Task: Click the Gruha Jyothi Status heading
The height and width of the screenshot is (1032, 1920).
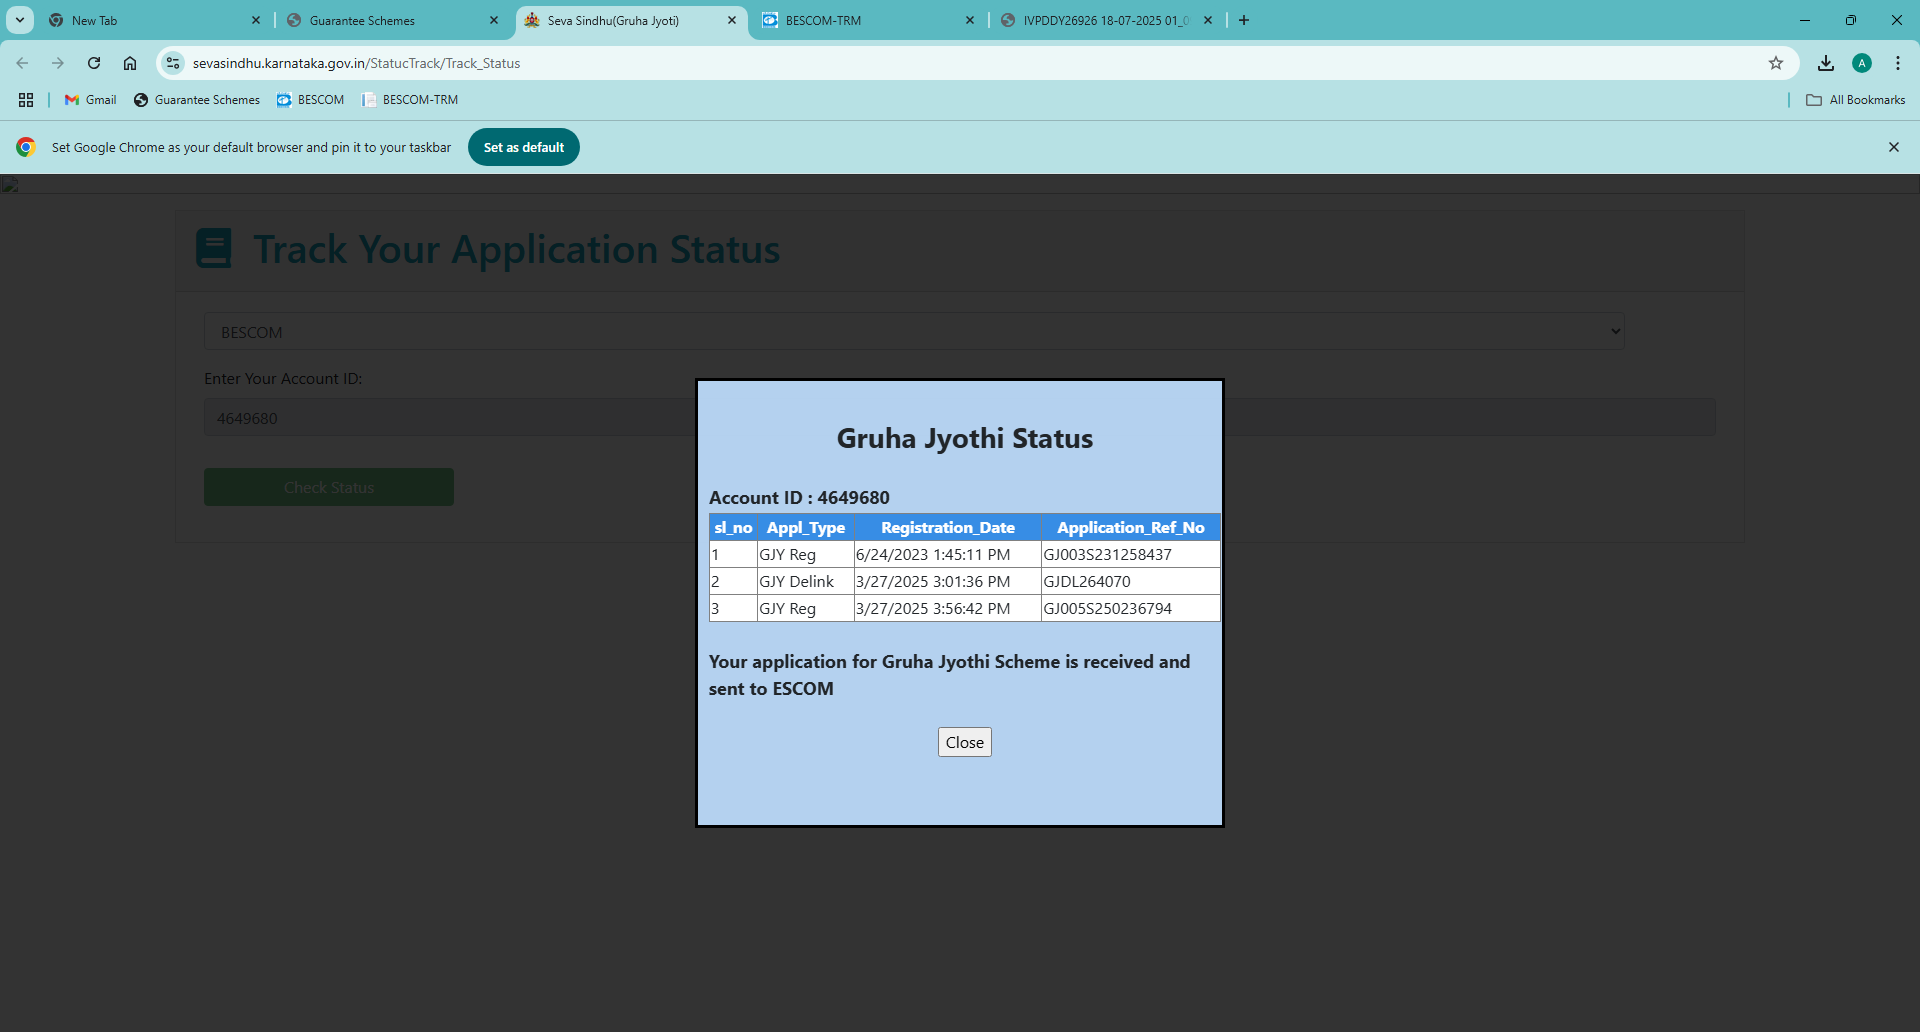Action: [x=964, y=438]
